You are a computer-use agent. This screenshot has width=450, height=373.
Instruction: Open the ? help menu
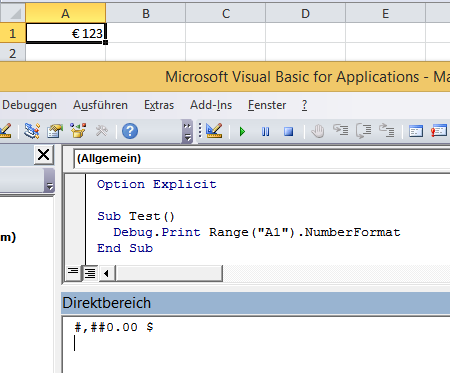(x=304, y=105)
